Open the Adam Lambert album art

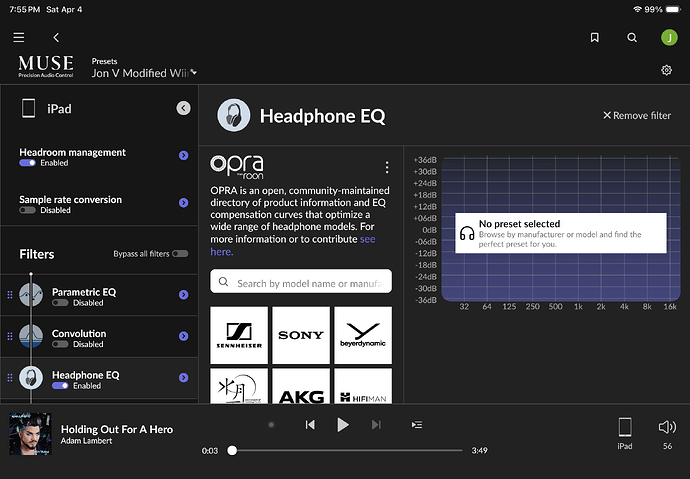tap(30, 434)
